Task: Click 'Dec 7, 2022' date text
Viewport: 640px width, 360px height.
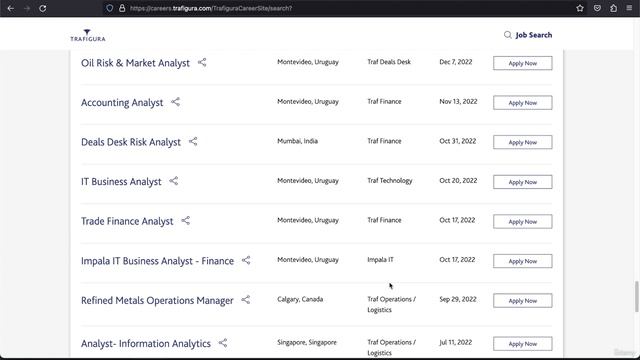Action: tap(456, 62)
